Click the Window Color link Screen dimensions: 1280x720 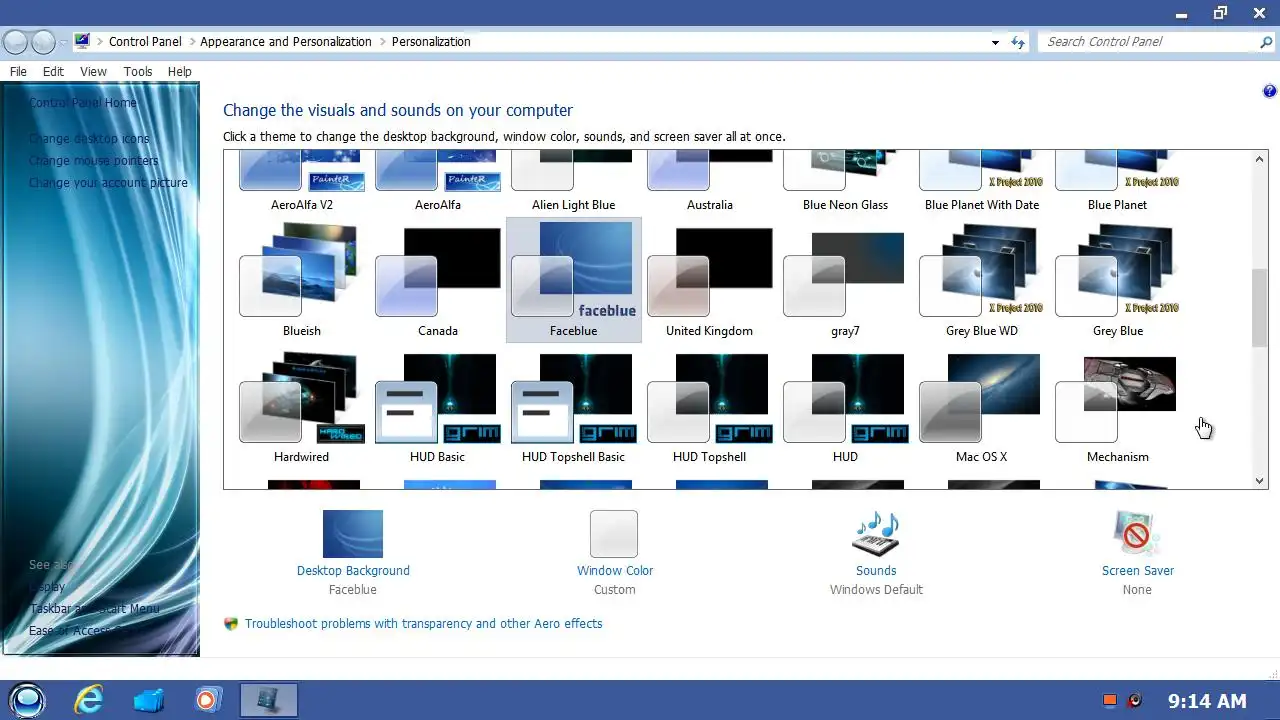615,570
